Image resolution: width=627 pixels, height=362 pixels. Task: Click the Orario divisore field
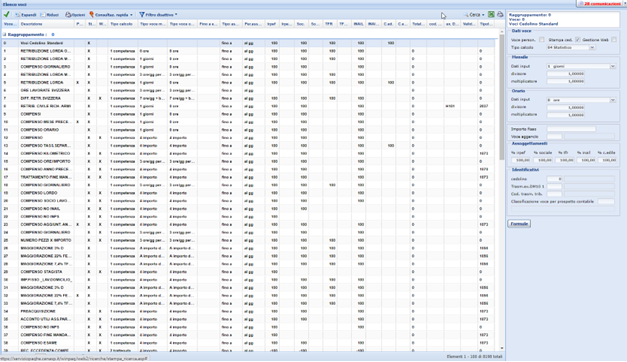(x=566, y=108)
